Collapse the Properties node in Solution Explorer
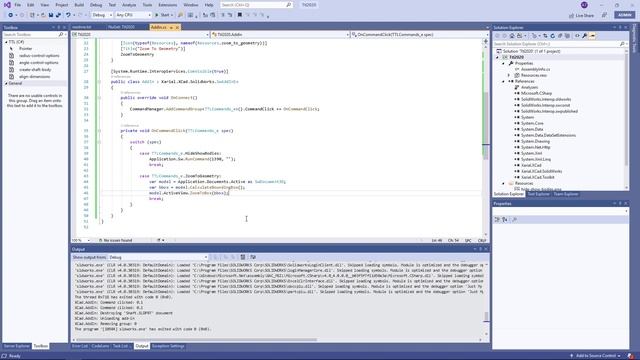The width and height of the screenshot is (640, 360). point(503,63)
